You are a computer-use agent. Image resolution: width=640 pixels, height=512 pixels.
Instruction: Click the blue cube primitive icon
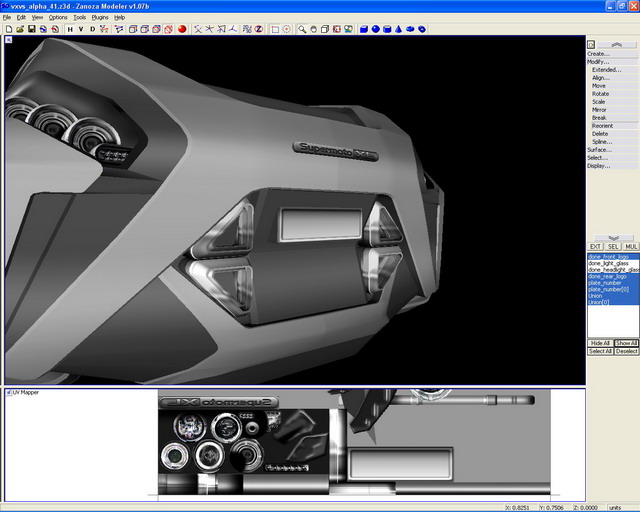click(363, 29)
